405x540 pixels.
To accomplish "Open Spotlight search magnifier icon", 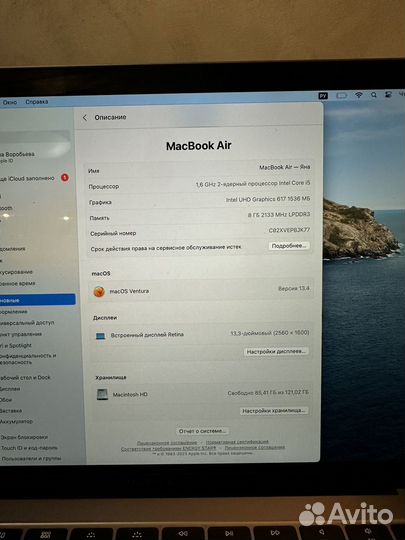I will [x=374, y=95].
